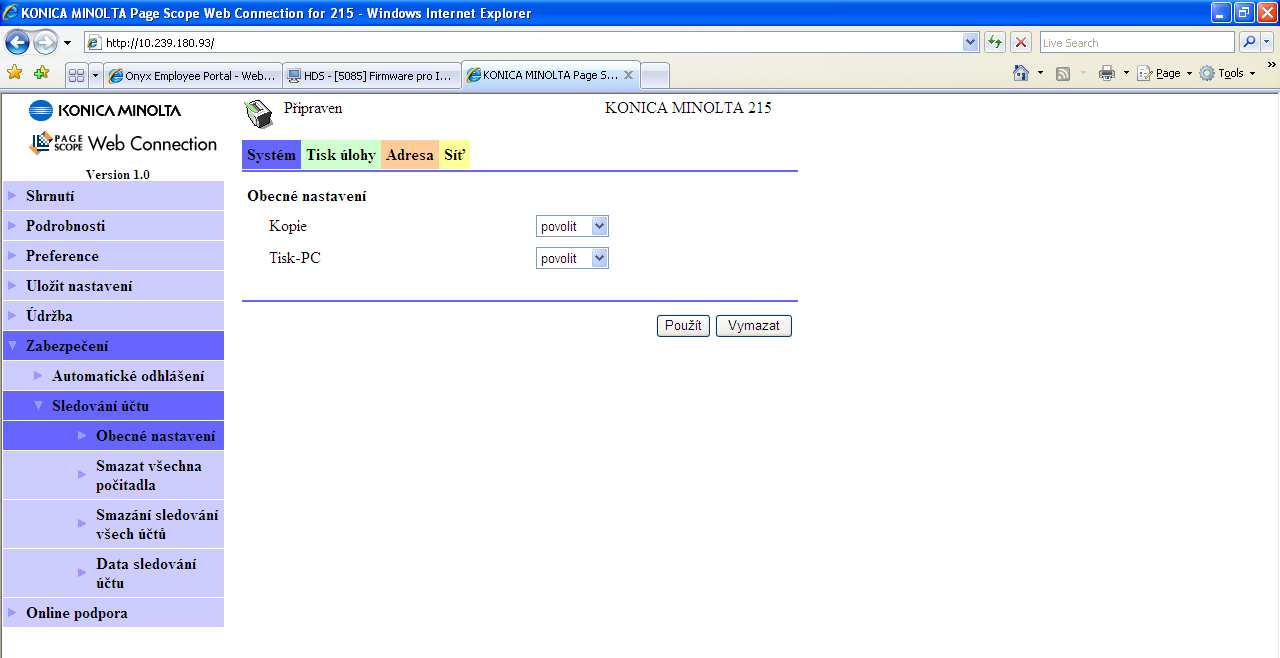Click the Home icon in command bar
1280x658 pixels.
[1021, 73]
